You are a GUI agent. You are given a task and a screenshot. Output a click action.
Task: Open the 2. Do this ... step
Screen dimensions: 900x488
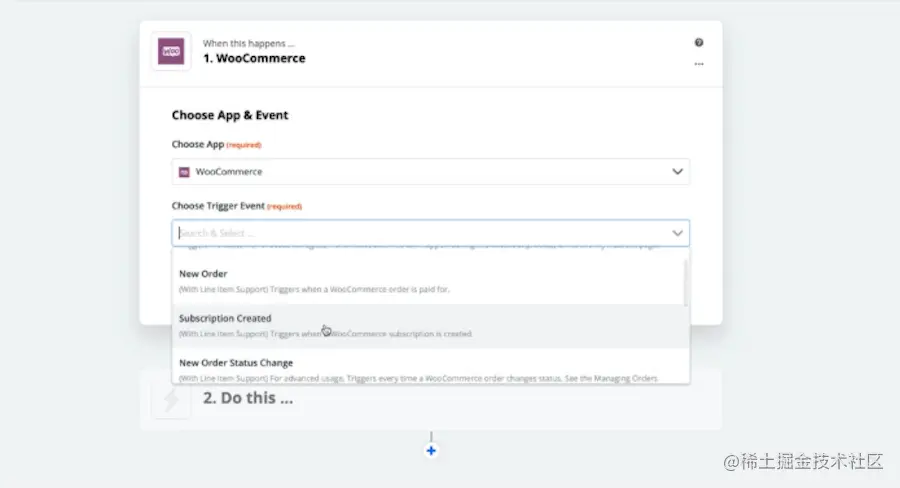430,399
